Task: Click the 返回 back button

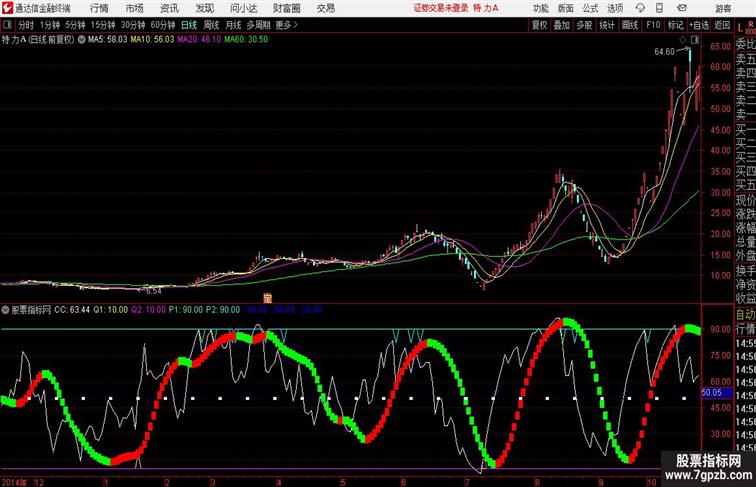Action: (722, 25)
